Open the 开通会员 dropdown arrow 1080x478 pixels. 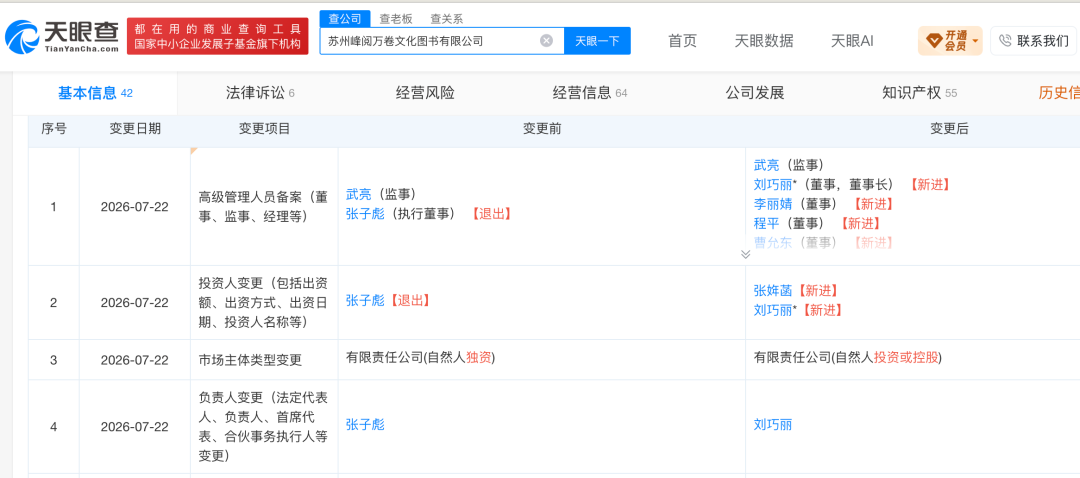click(x=975, y=41)
